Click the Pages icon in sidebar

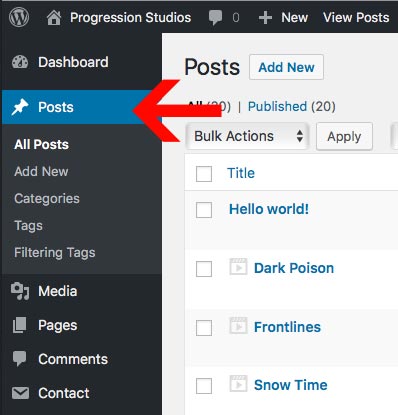coord(20,325)
